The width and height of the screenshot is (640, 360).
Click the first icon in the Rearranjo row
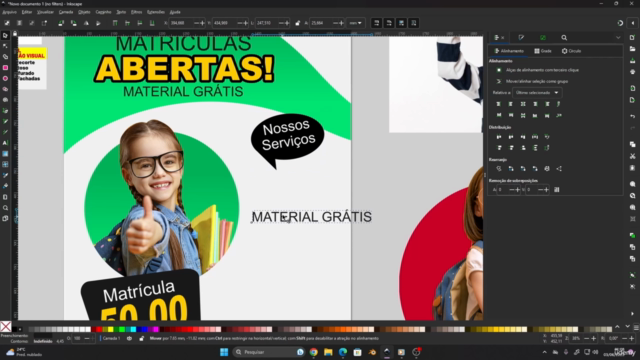click(498, 169)
